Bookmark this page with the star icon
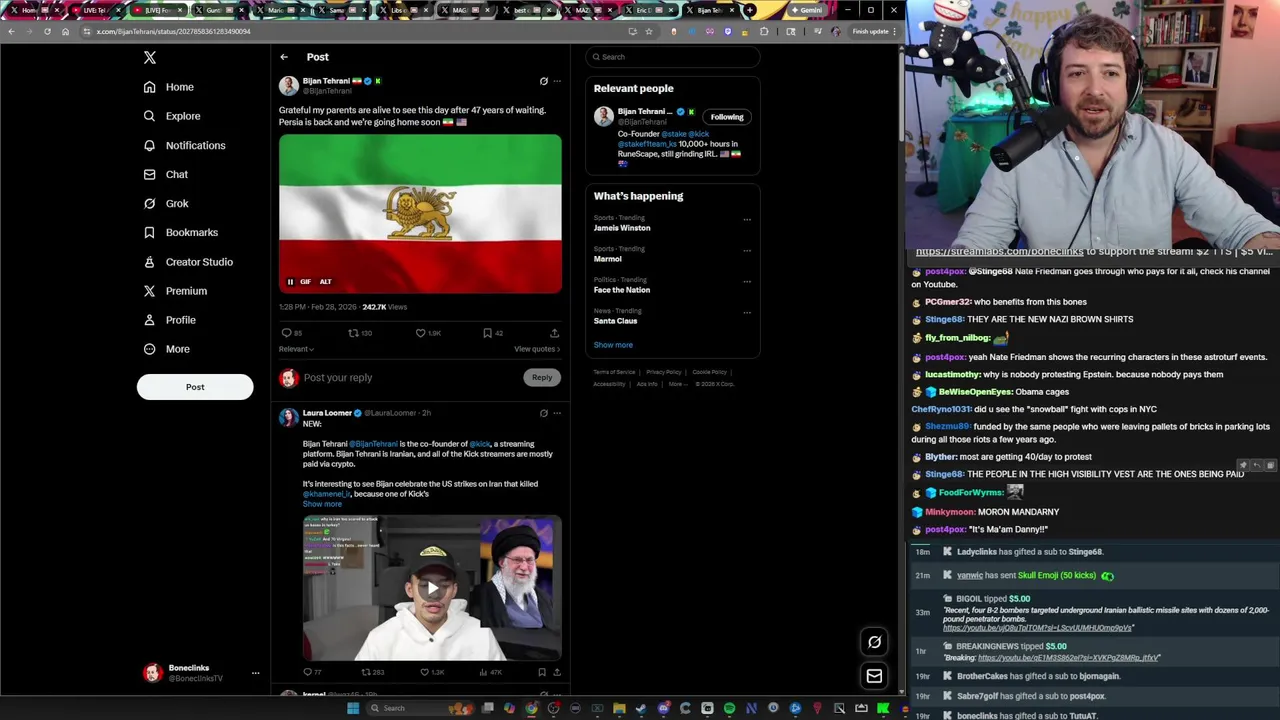The width and height of the screenshot is (1280, 720). click(x=649, y=31)
